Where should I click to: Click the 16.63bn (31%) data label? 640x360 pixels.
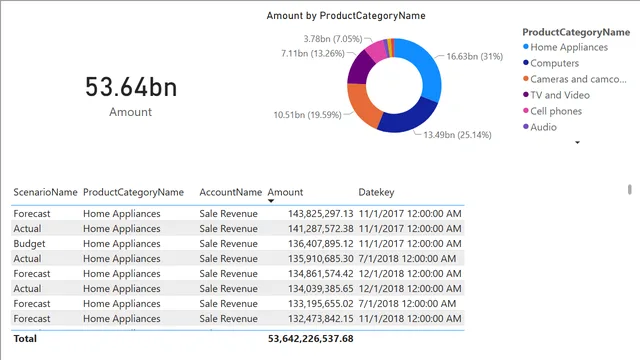[474, 56]
